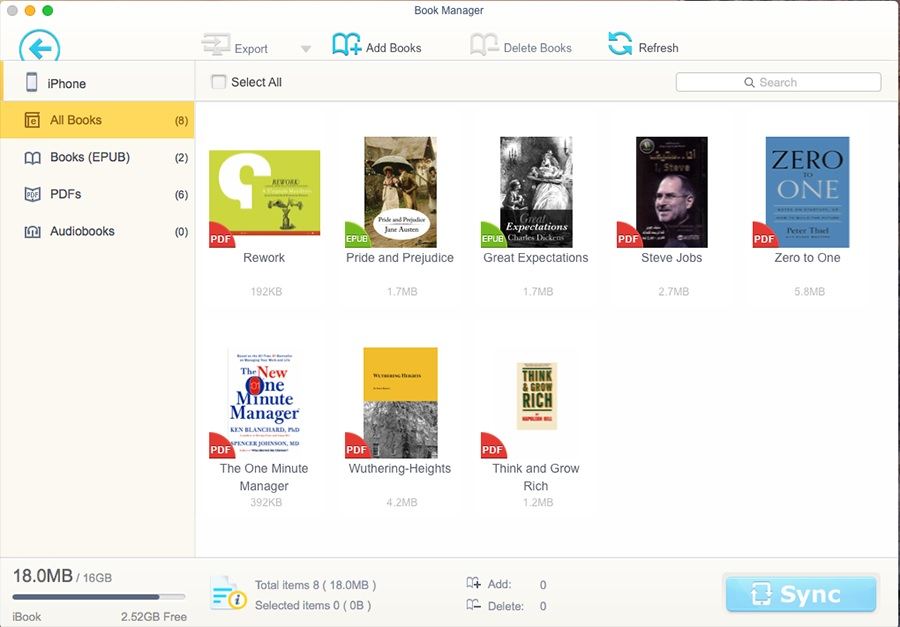Open the All Books category
The height and width of the screenshot is (627, 900).
pos(97,120)
